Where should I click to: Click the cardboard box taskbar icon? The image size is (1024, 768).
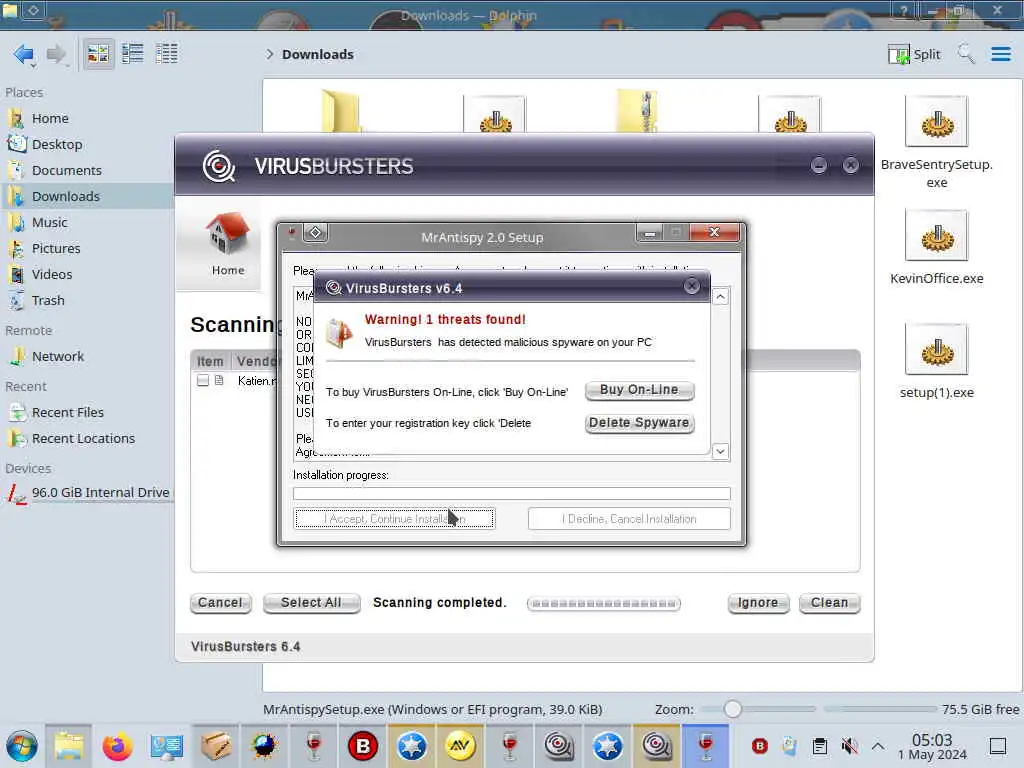coord(216,746)
